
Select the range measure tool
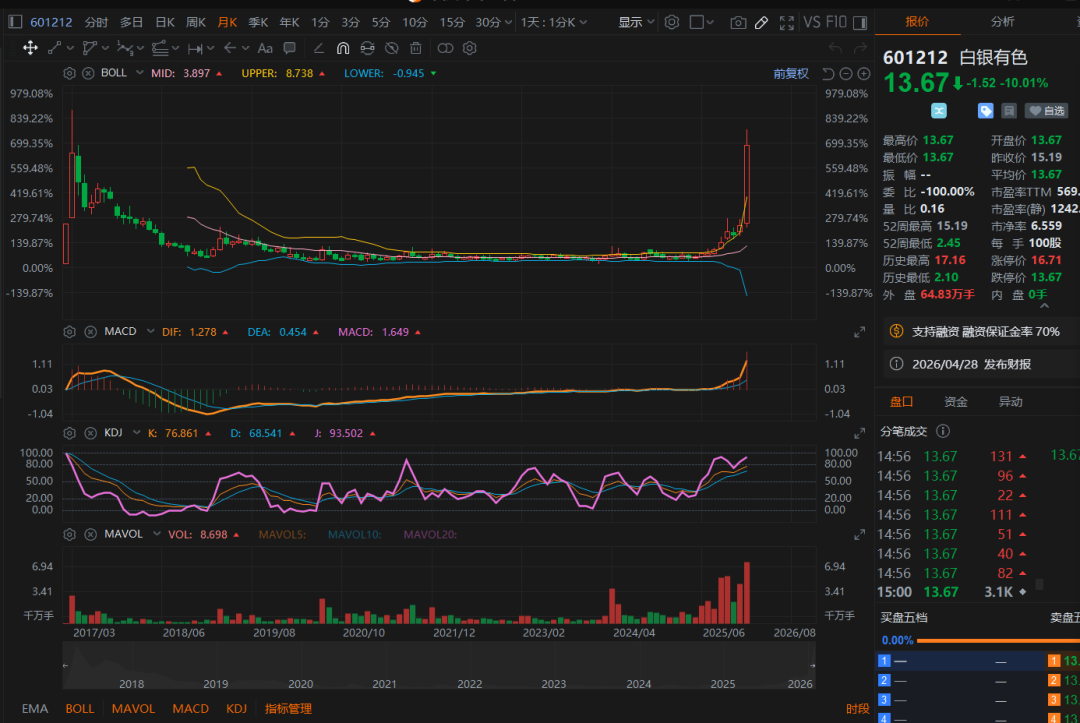(x=196, y=48)
